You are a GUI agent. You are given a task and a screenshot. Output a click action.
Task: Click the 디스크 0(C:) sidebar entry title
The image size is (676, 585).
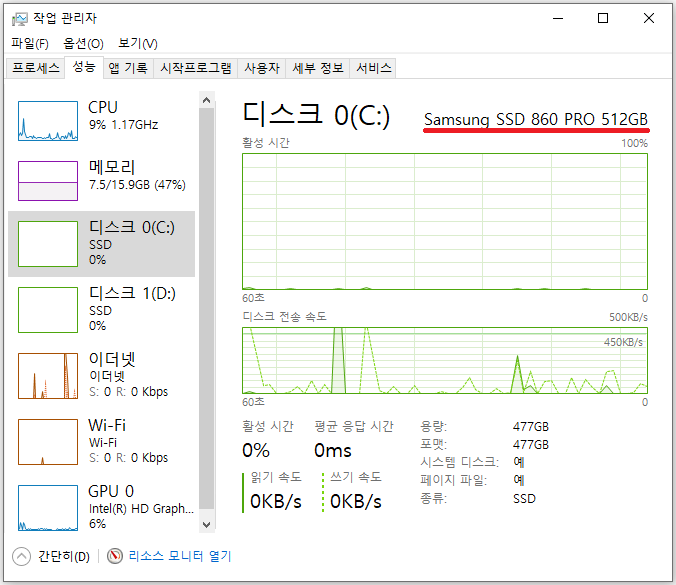pos(132,227)
